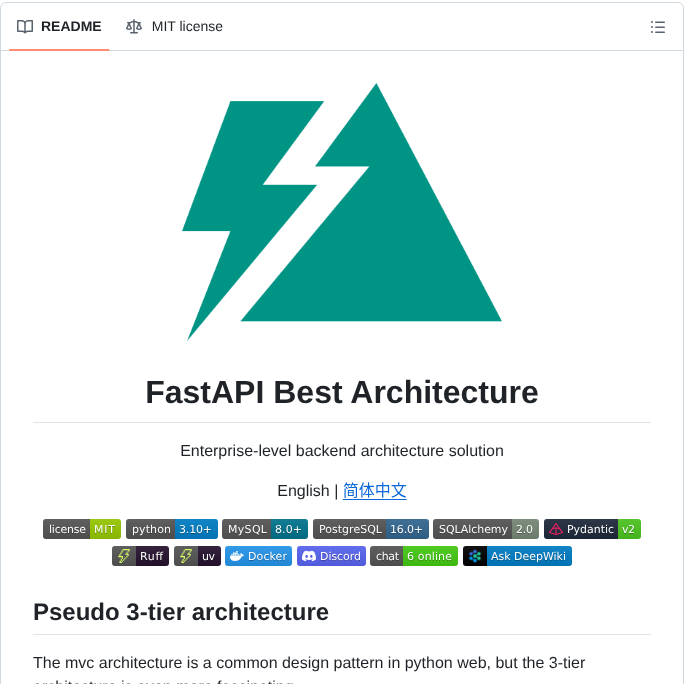The image size is (684, 684).
Task: Click the Pseudo 3-tier architecture heading
Action: pos(181,612)
